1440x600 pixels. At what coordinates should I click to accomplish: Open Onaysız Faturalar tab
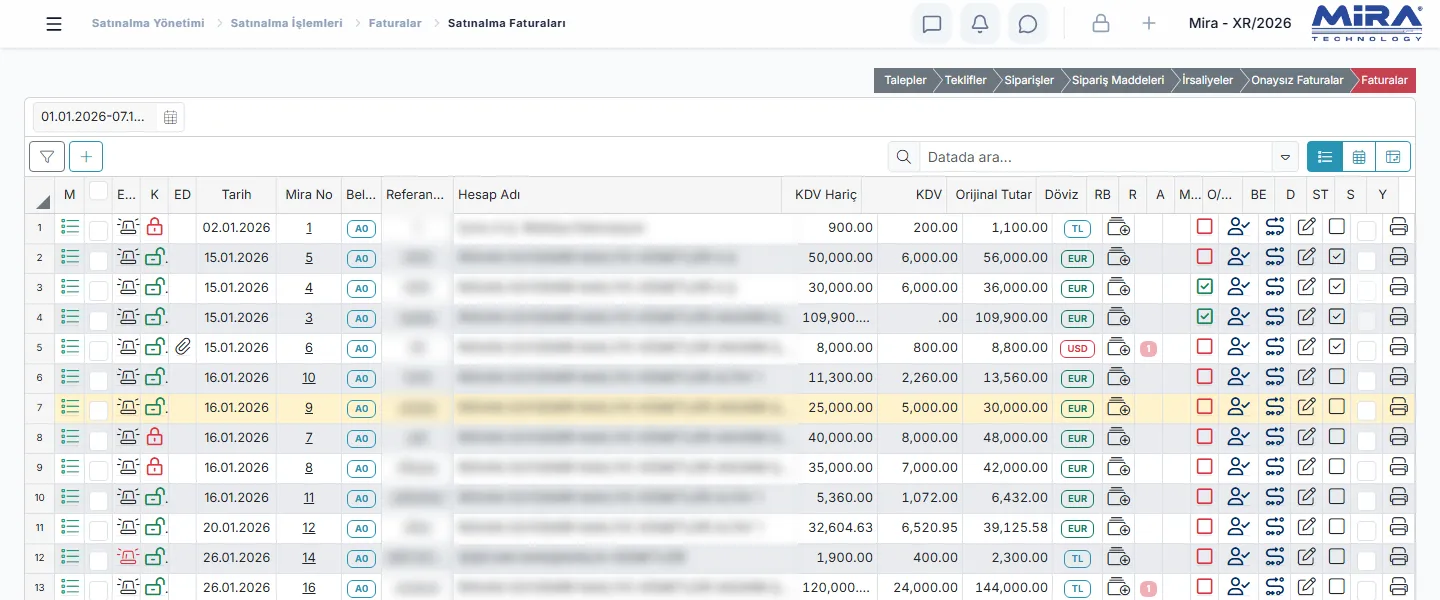pyautogui.click(x=1297, y=80)
